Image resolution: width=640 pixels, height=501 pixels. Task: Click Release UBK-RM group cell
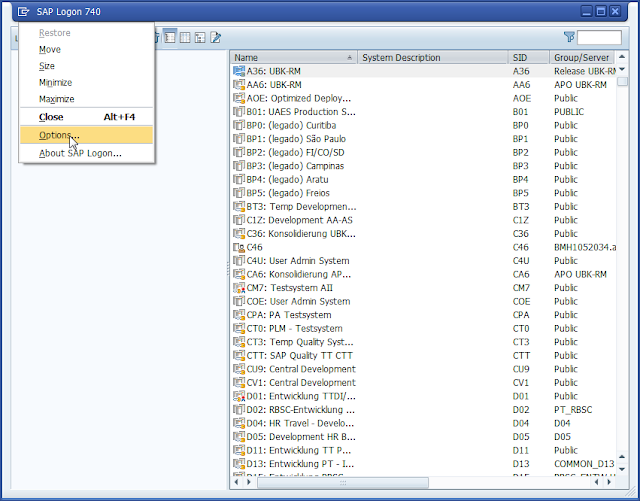tap(584, 71)
